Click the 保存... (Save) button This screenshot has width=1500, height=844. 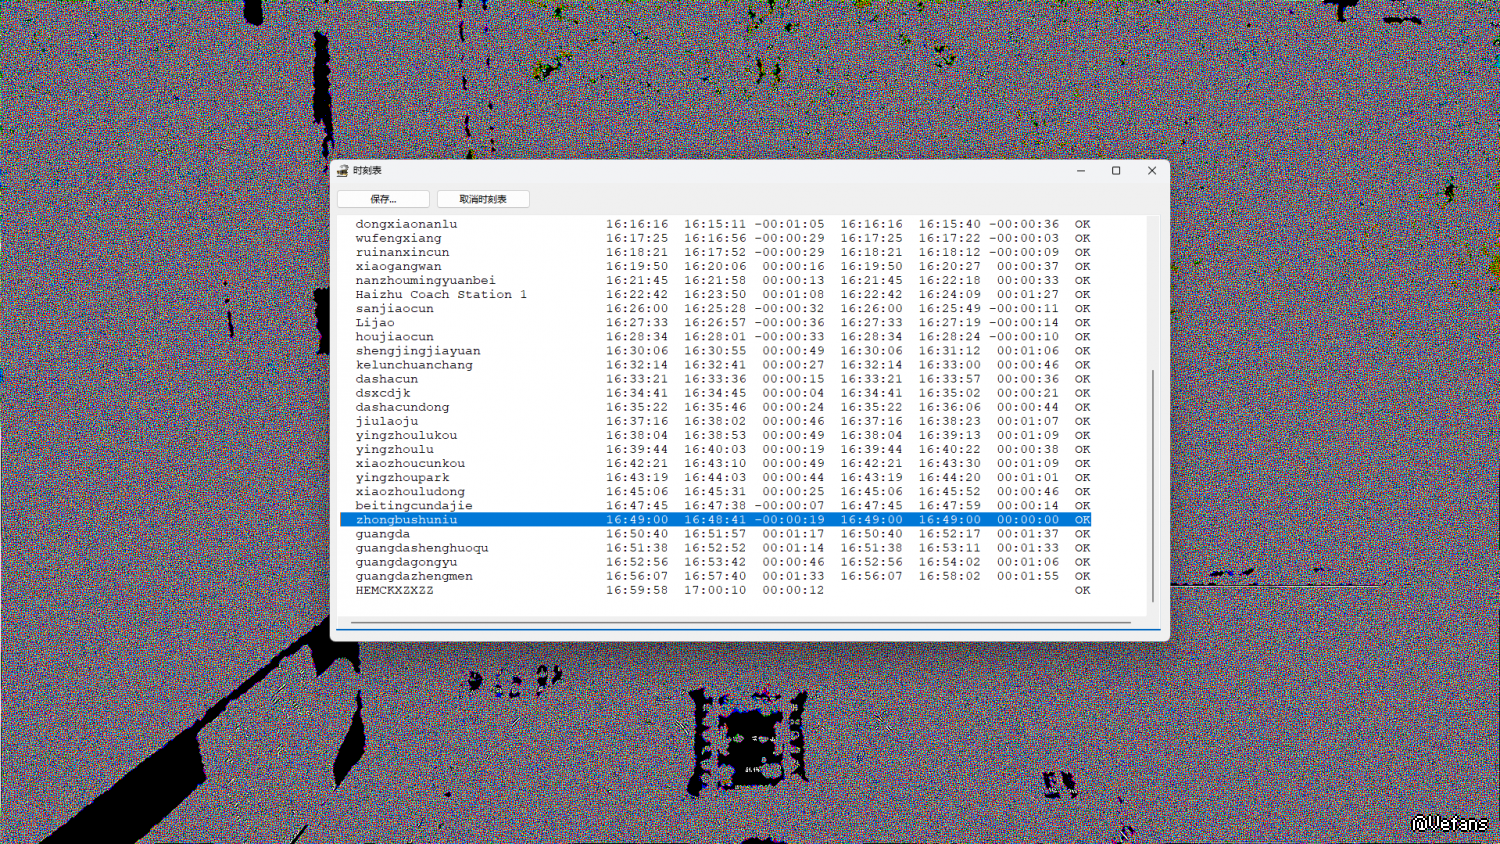click(383, 199)
